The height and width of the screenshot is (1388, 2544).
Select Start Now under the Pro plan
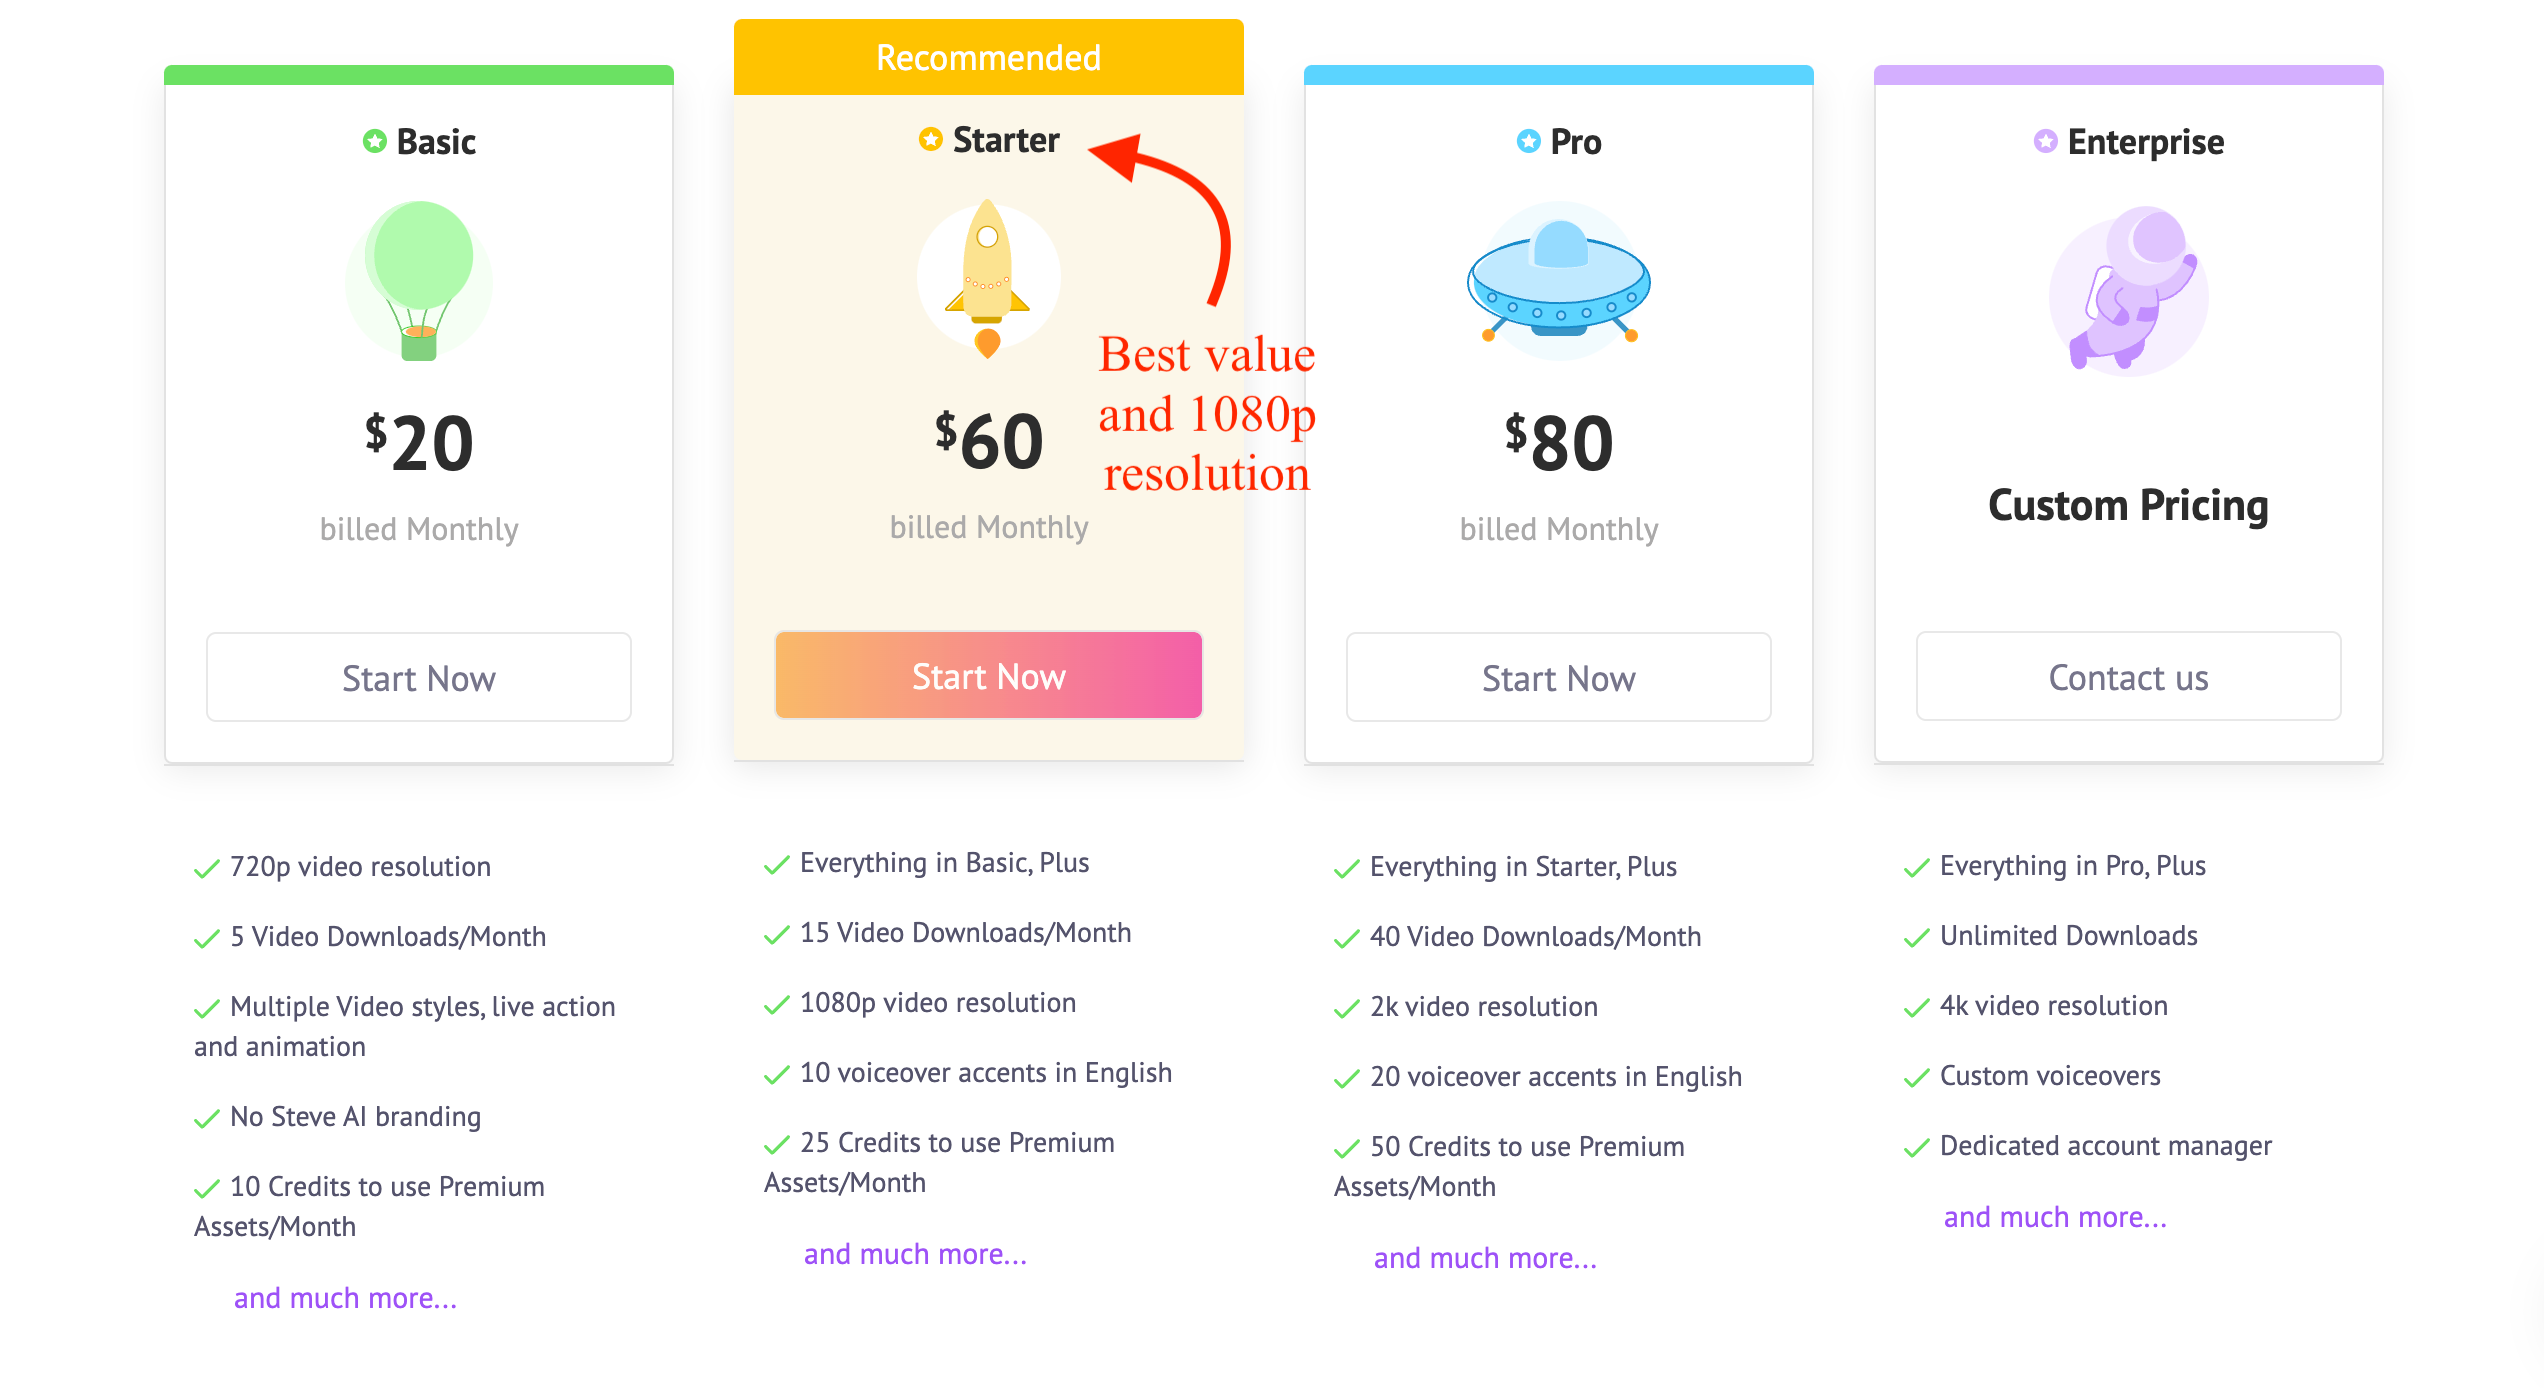pyautogui.click(x=1559, y=677)
